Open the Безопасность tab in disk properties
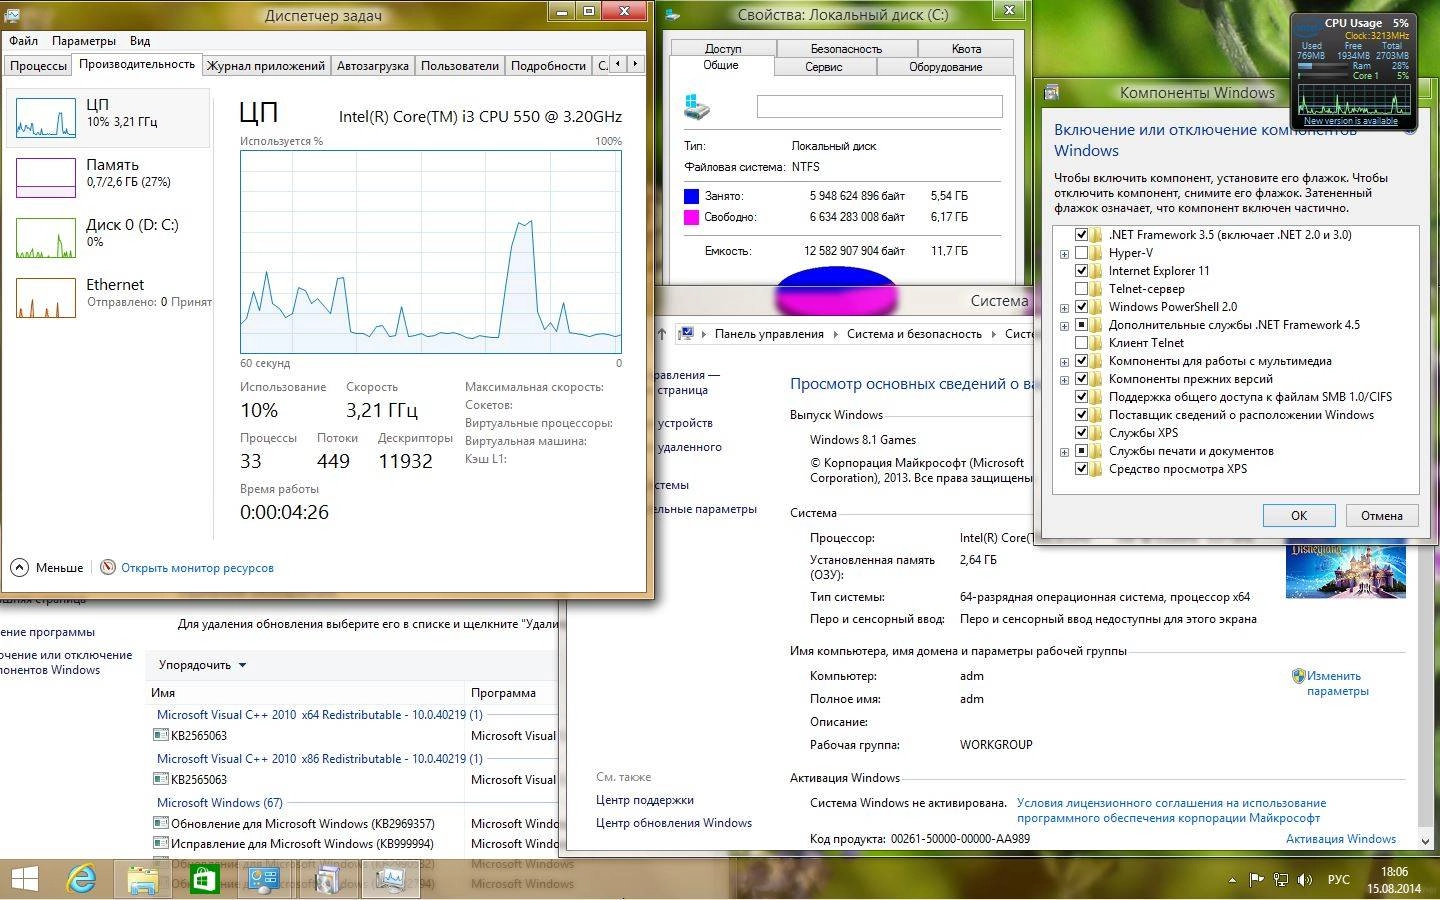Screen dimensions: 1440x900 point(846,48)
